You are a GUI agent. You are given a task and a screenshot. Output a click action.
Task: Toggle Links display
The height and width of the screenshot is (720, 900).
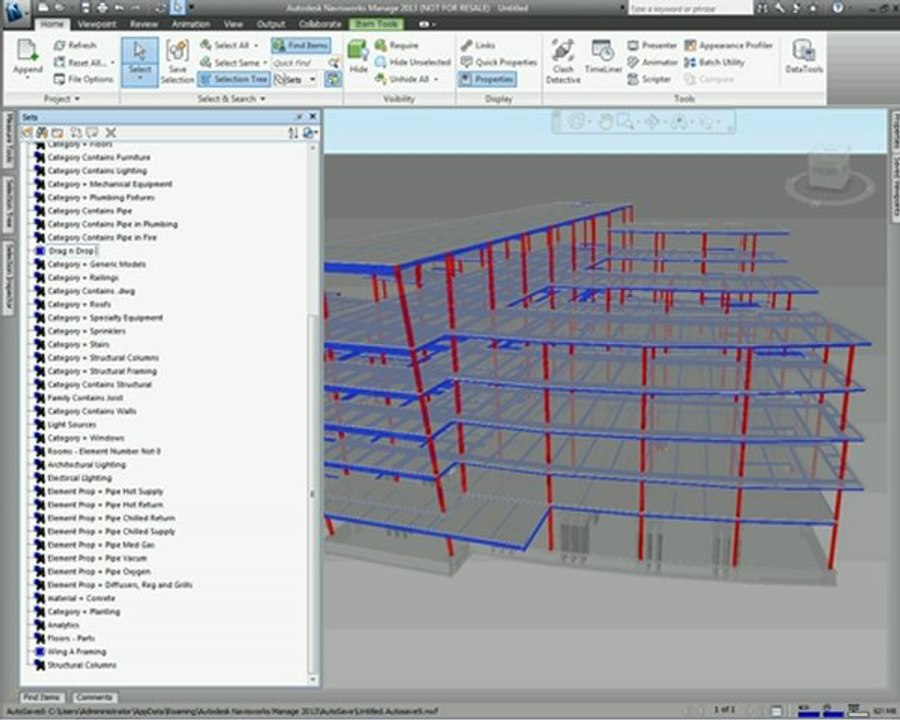[x=478, y=45]
